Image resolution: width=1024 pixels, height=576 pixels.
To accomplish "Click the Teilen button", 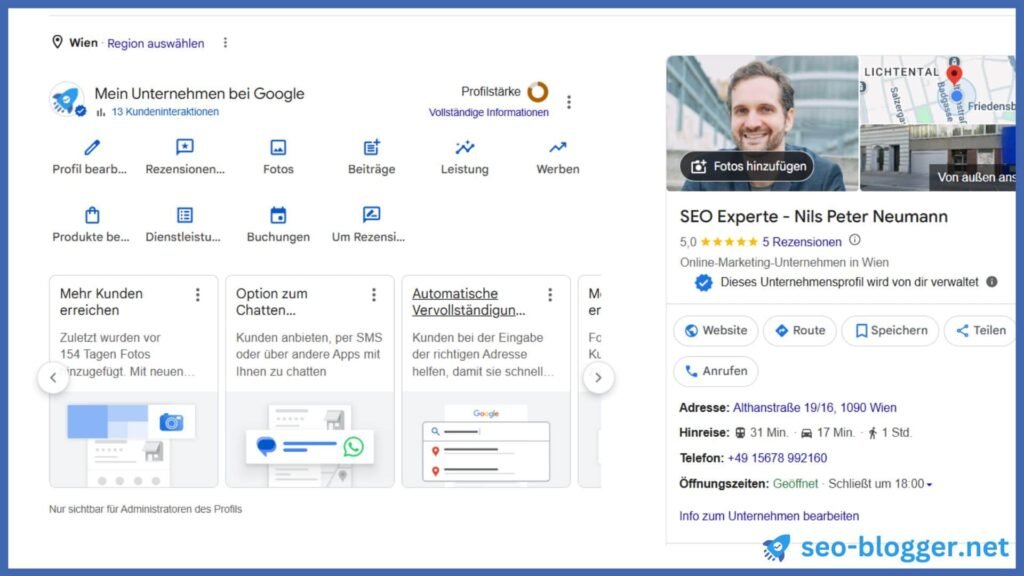I will click(x=980, y=330).
